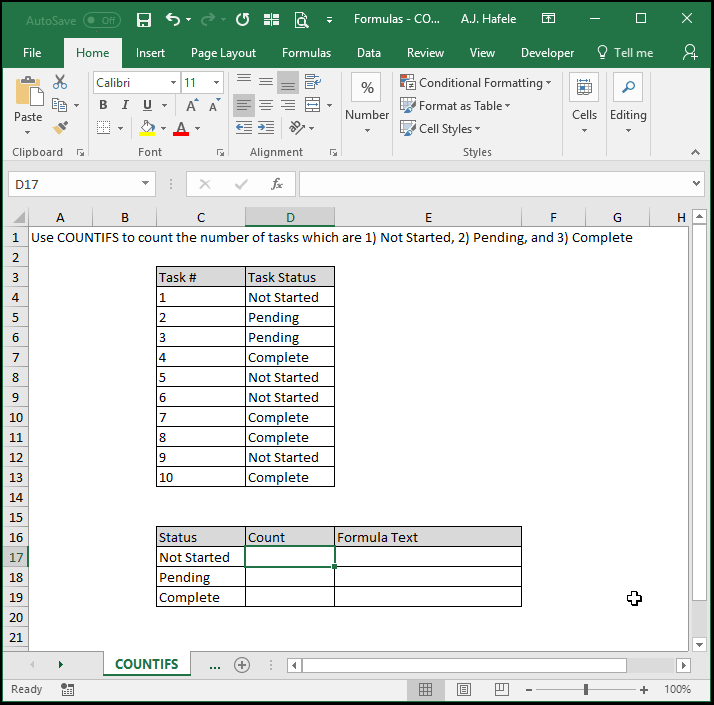Click the Borders icon
The image size is (714, 705).
104,128
